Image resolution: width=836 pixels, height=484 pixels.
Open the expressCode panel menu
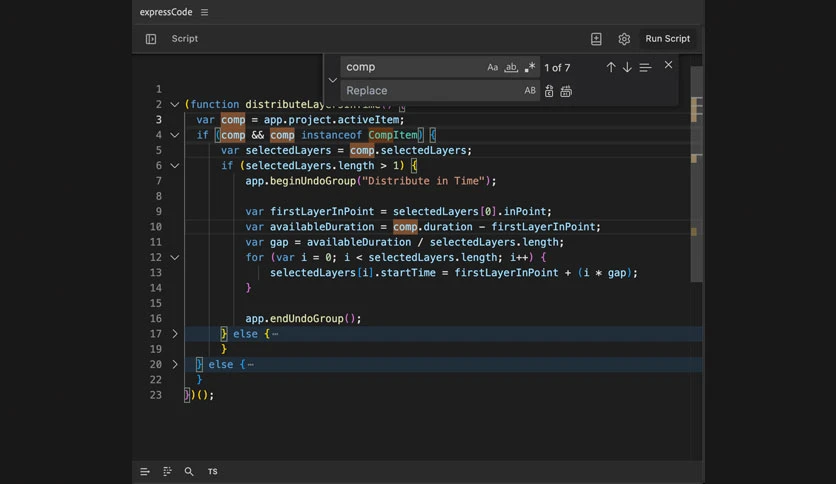(204, 12)
